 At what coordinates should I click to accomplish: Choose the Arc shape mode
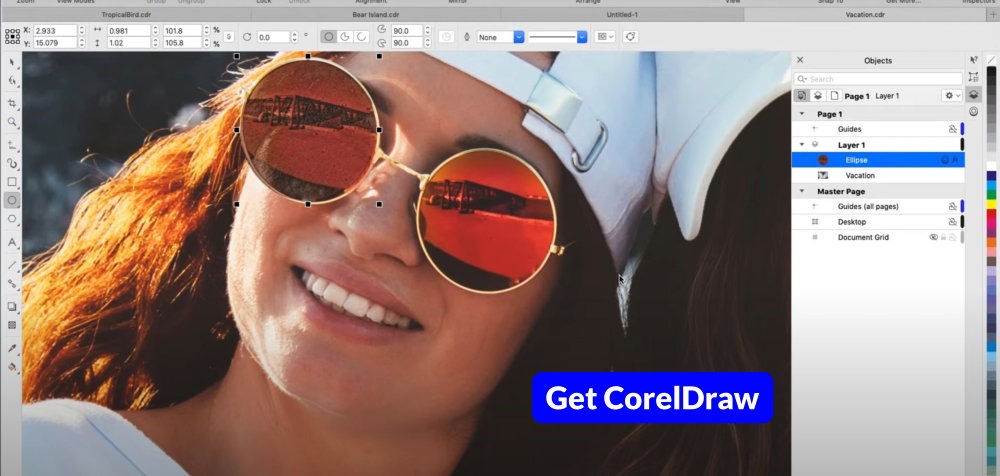[x=362, y=36]
